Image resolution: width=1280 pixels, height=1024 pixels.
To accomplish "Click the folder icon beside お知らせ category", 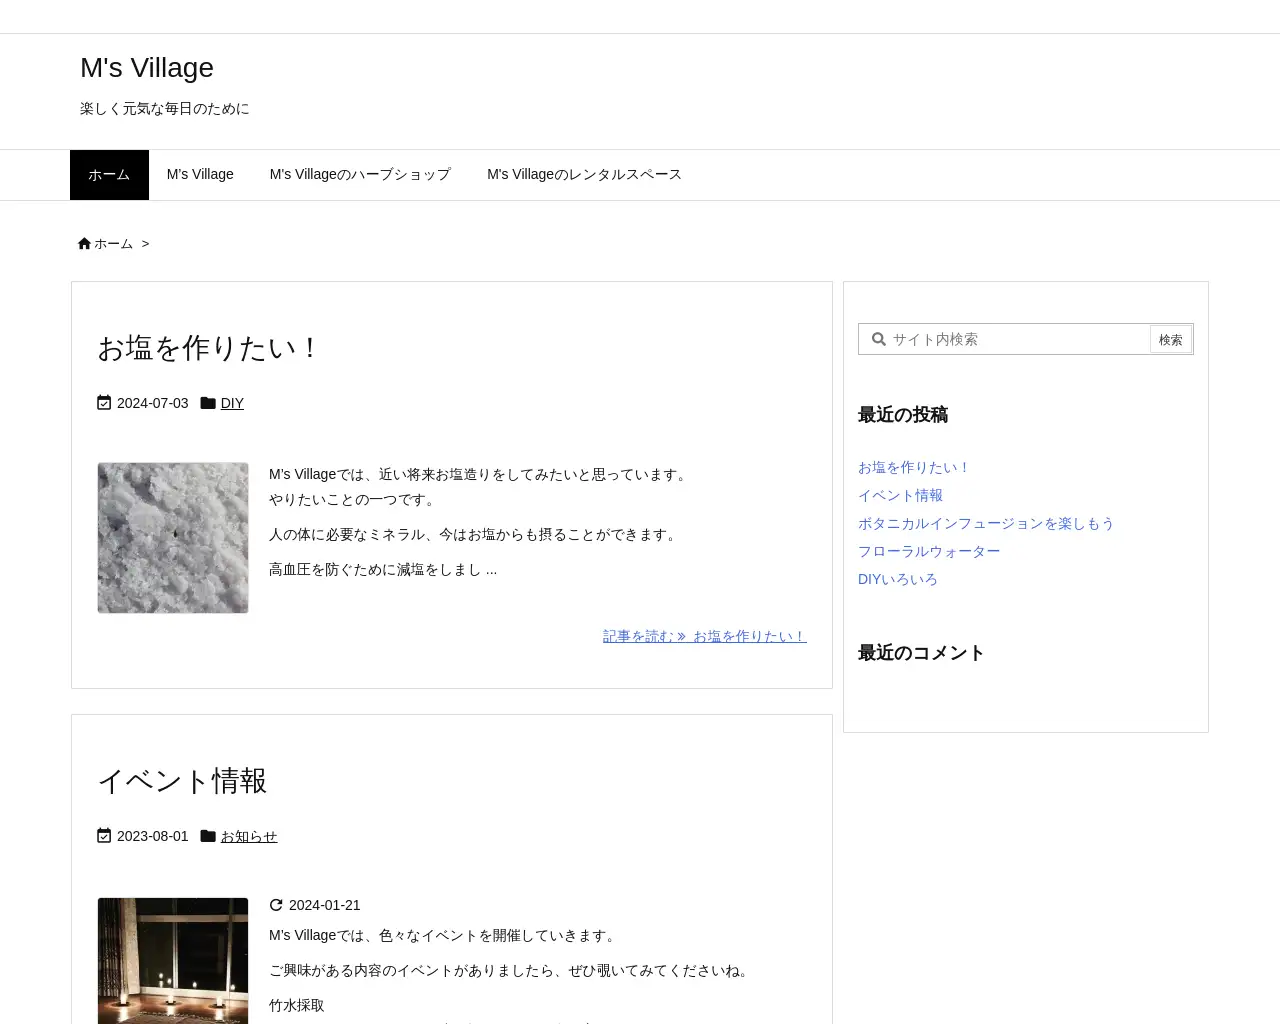I will (208, 836).
